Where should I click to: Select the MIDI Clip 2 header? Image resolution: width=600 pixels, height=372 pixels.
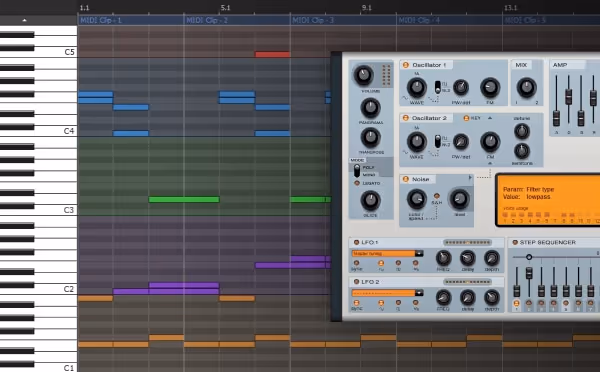point(237,20)
